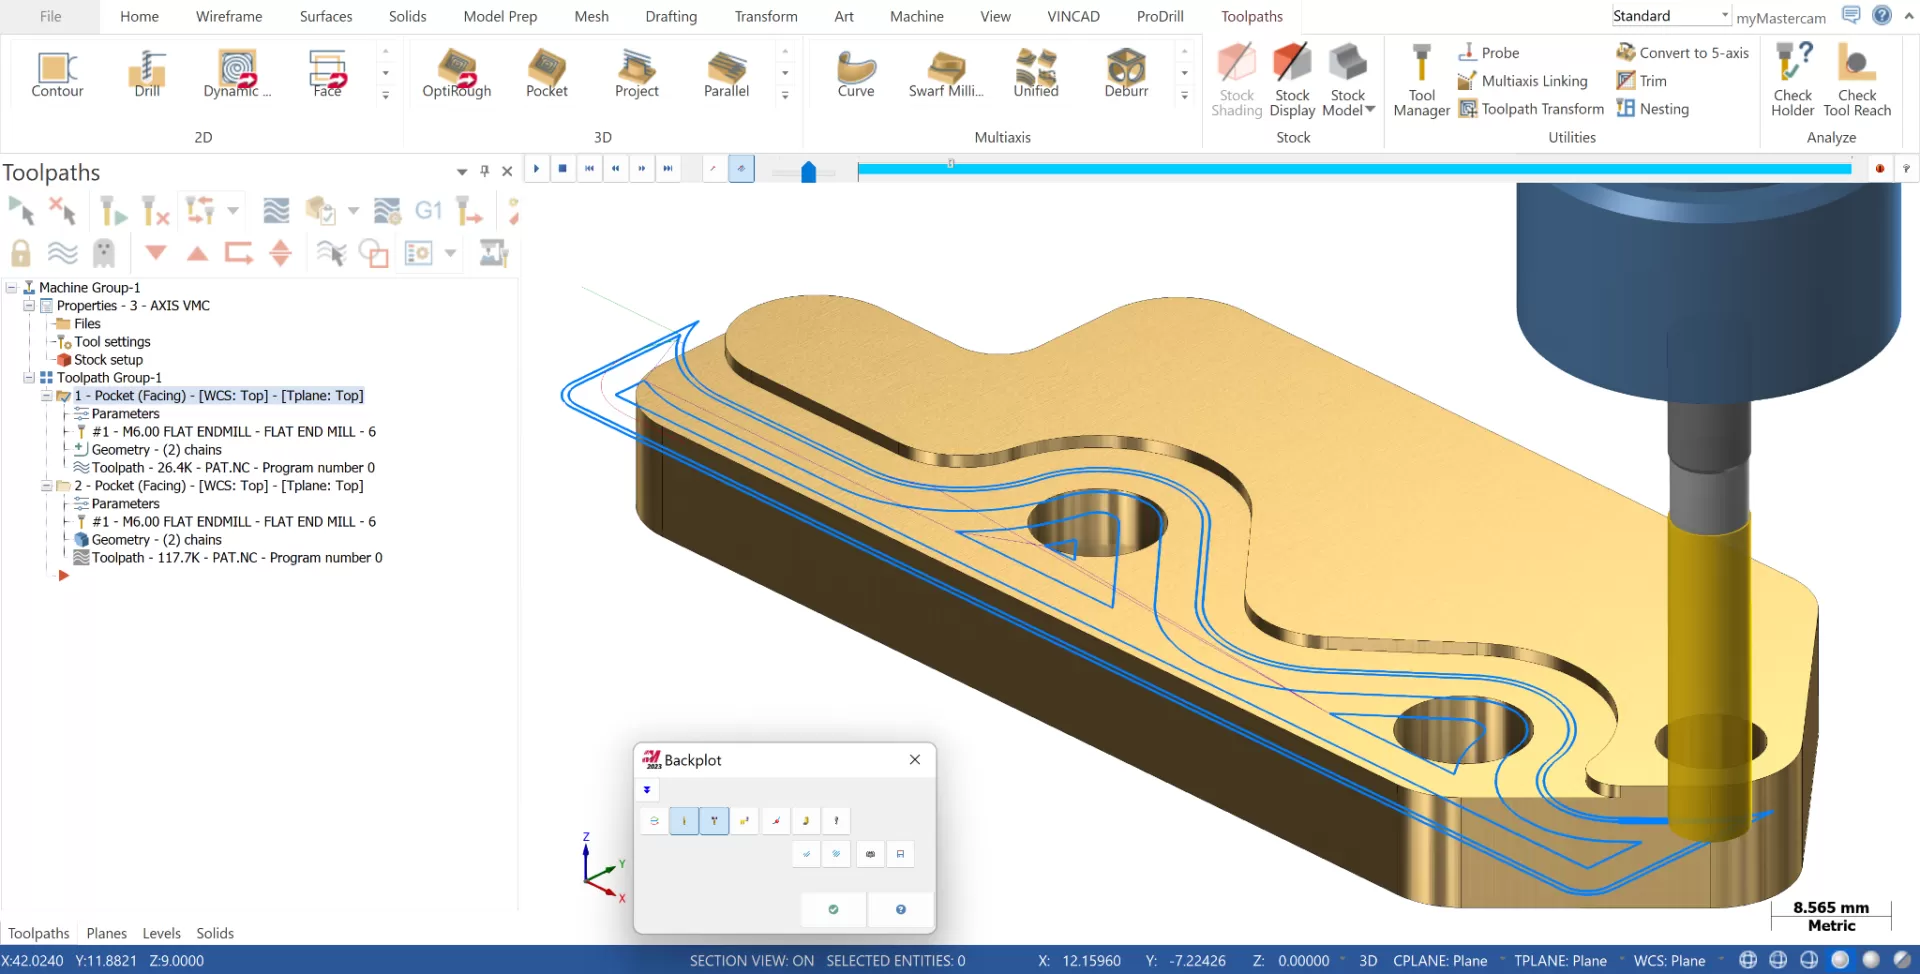Click Convert to 5-axis
1920x974 pixels.
[x=1683, y=53]
